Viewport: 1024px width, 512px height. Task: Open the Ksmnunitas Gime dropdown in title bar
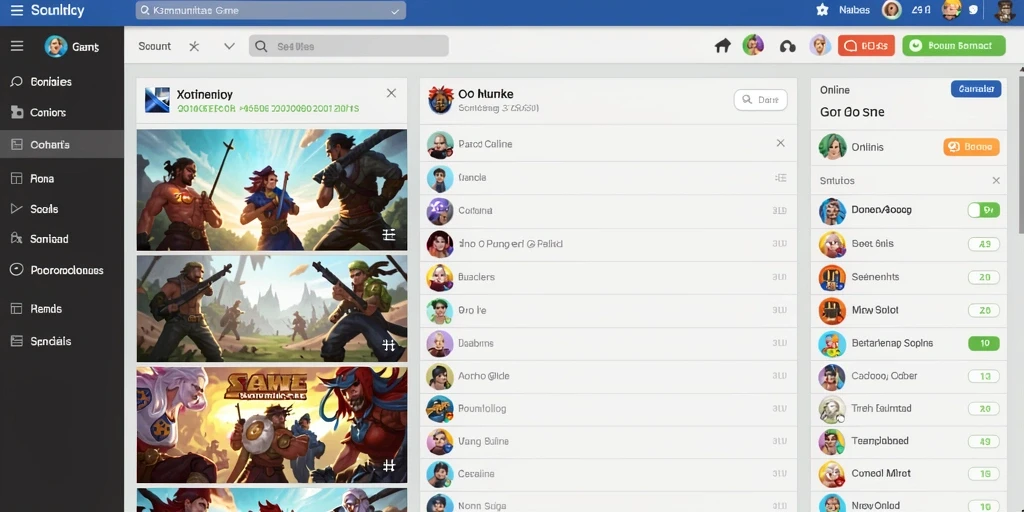(271, 10)
